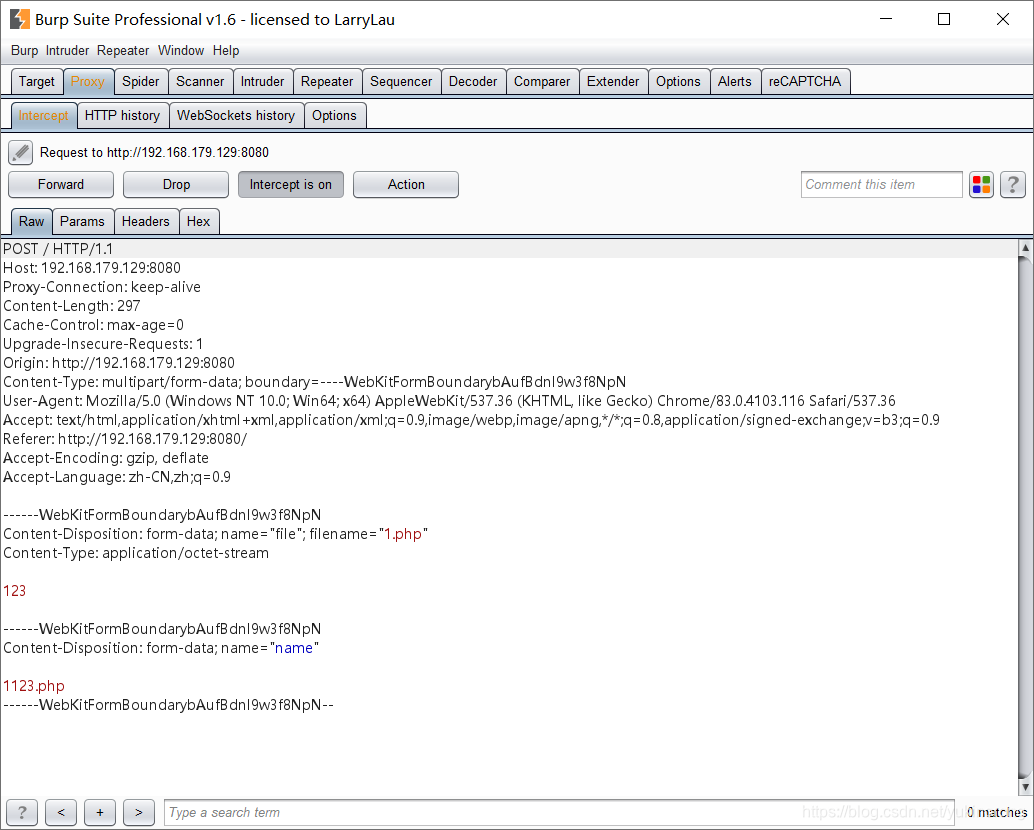The width and height of the screenshot is (1034, 830).
Task: Open the Window menu
Action: coord(181,51)
